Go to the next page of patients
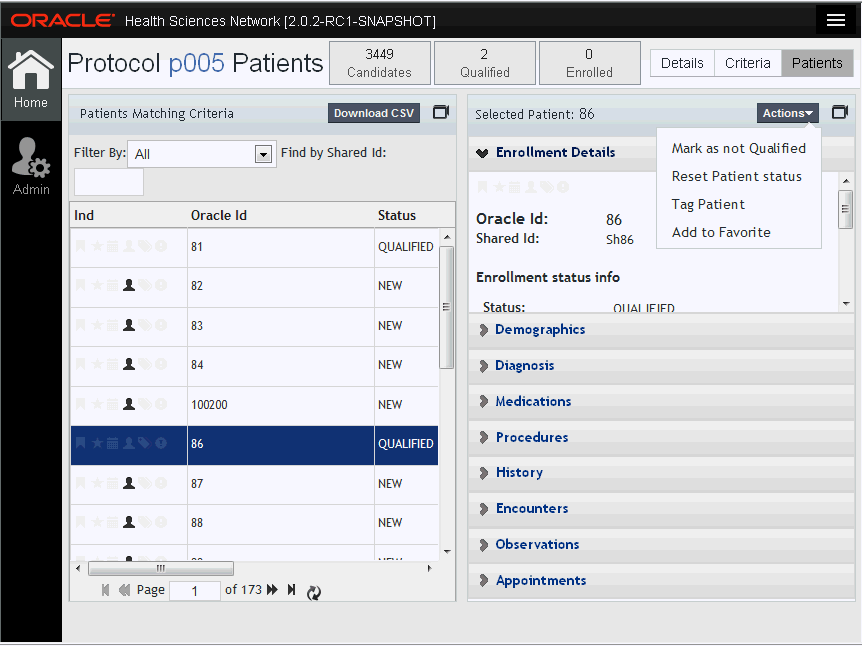 (x=272, y=590)
